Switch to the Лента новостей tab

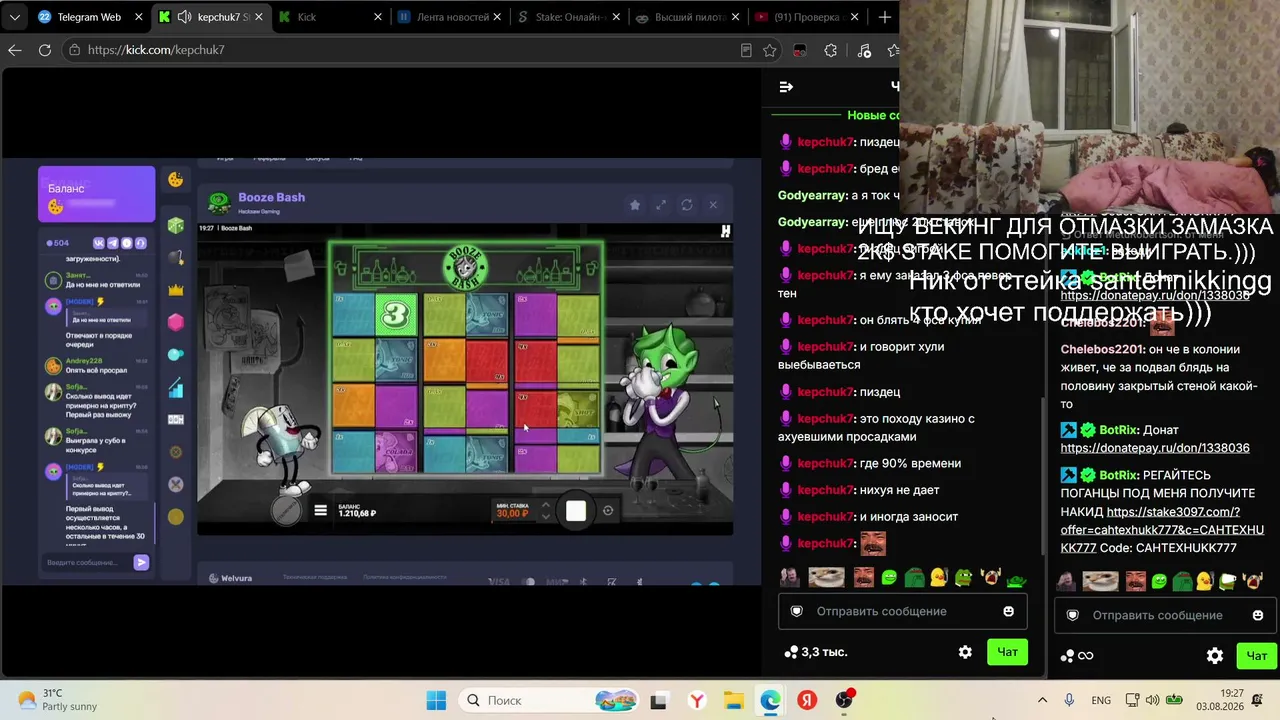[x=450, y=17]
